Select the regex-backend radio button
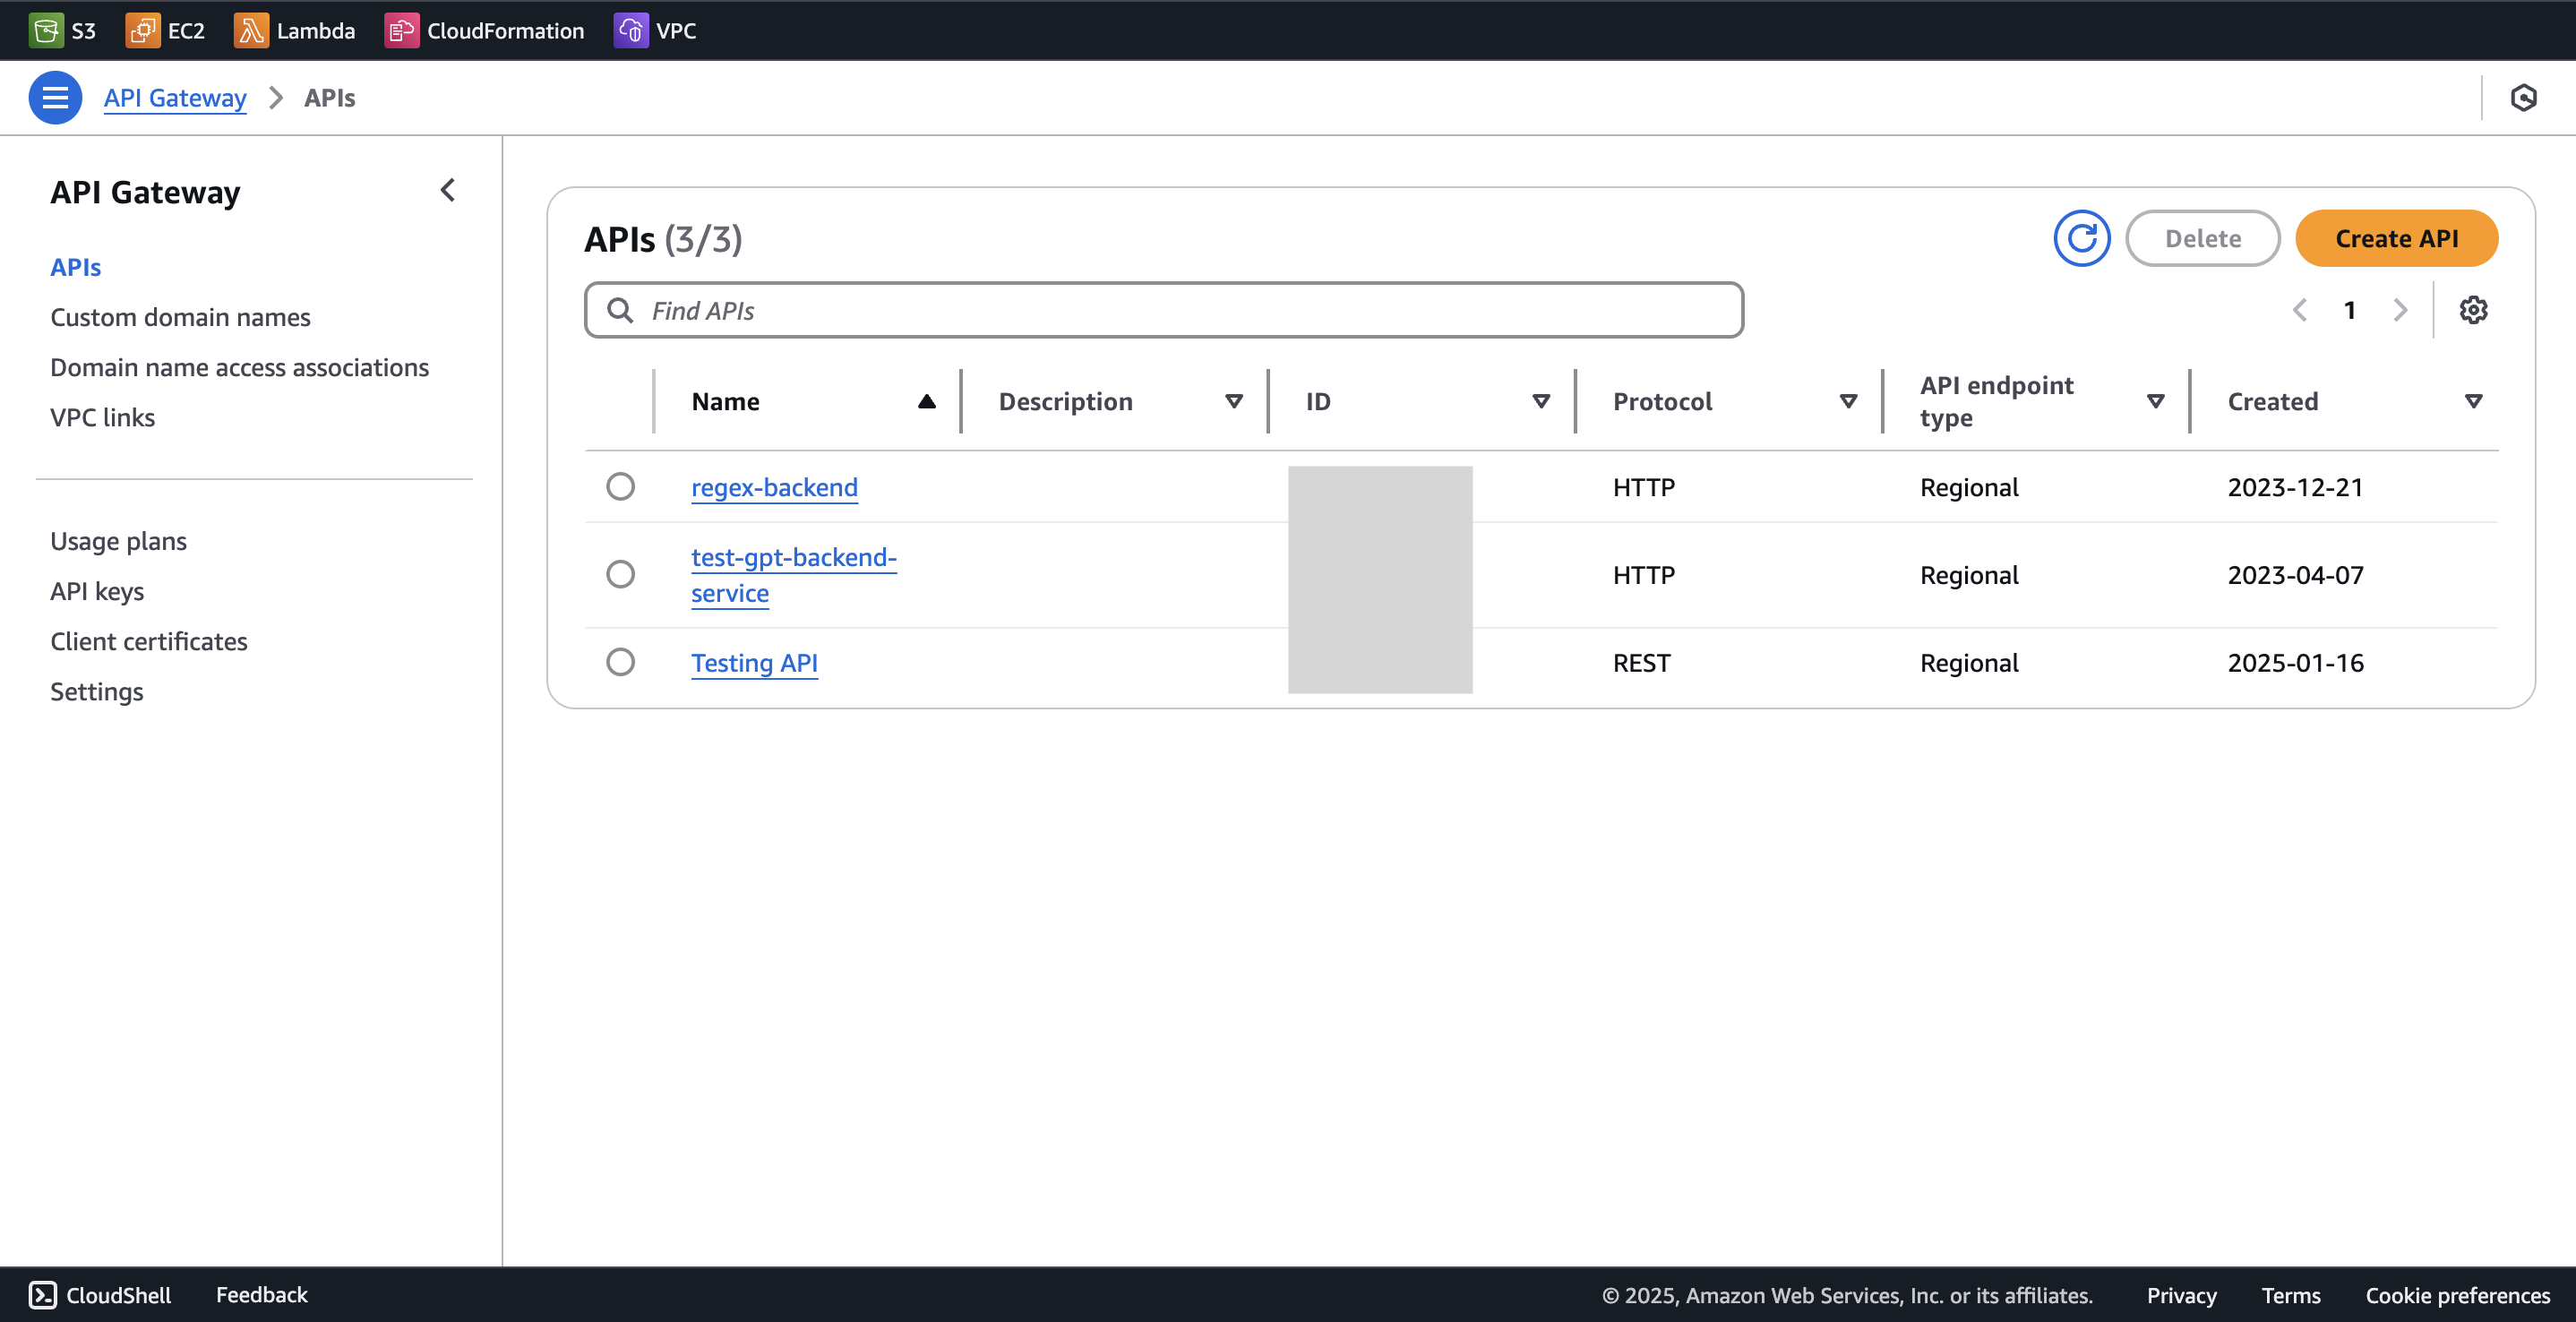This screenshot has height=1322, width=2576. [x=620, y=487]
